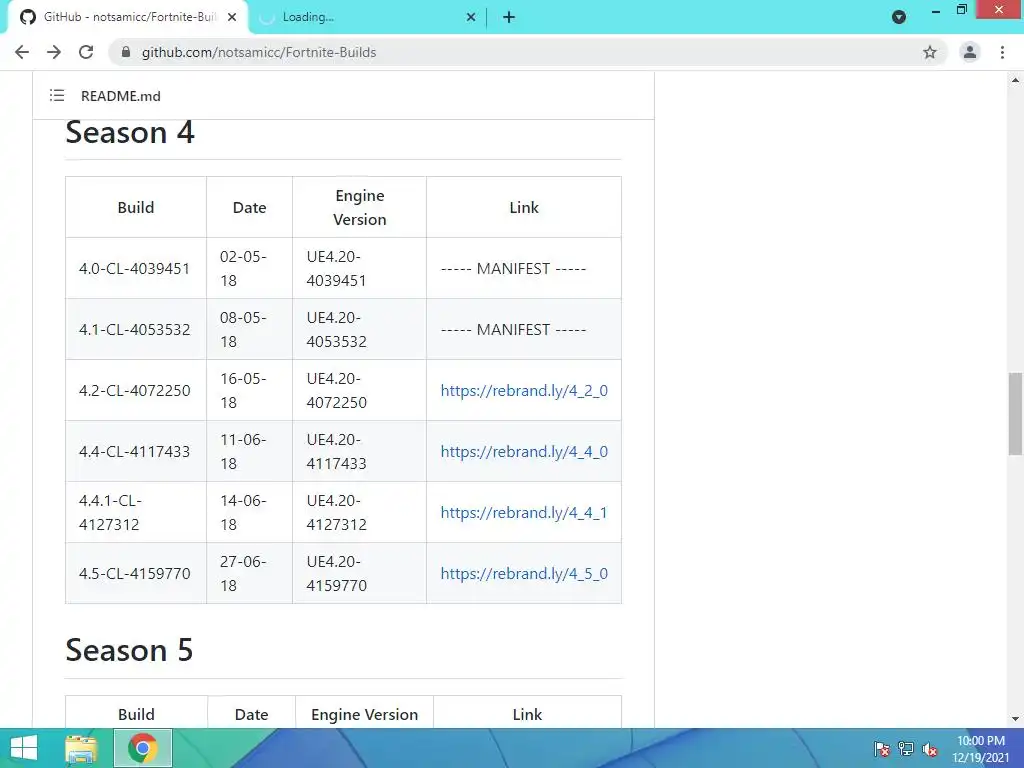Select the 4.5-CL-4159770 build cell

(x=136, y=573)
